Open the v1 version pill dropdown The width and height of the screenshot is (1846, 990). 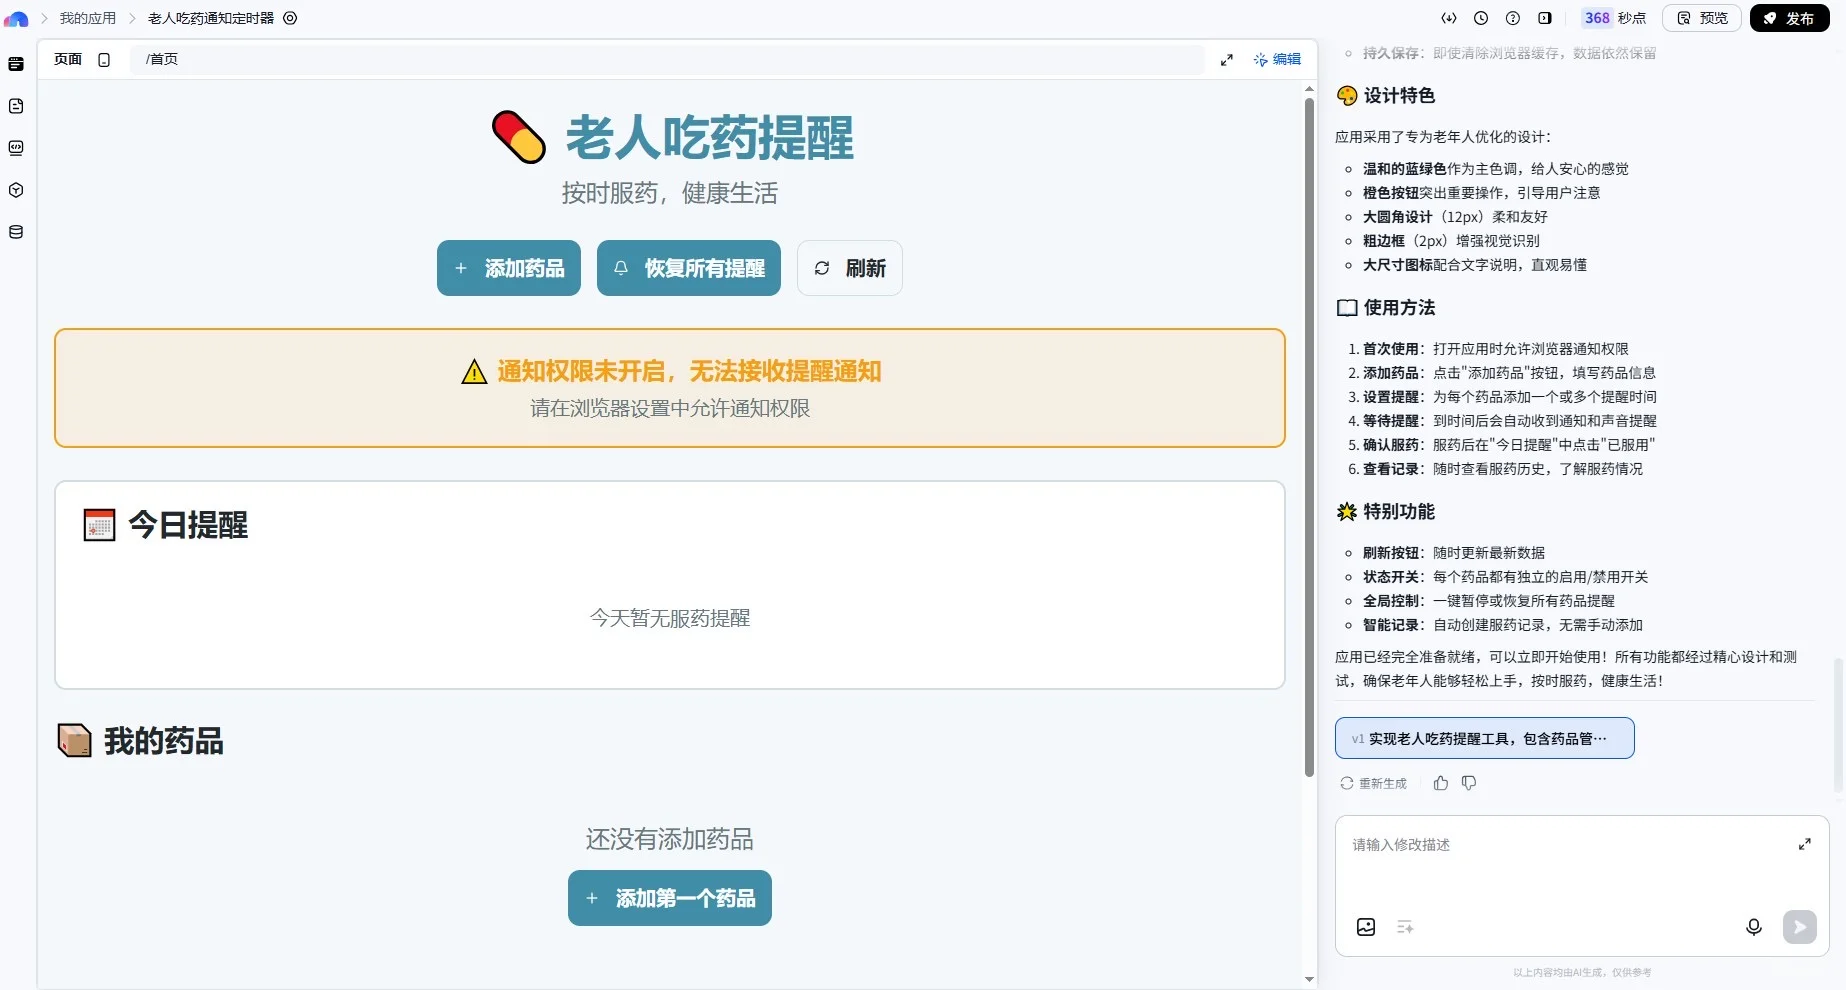pyautogui.click(x=1483, y=738)
